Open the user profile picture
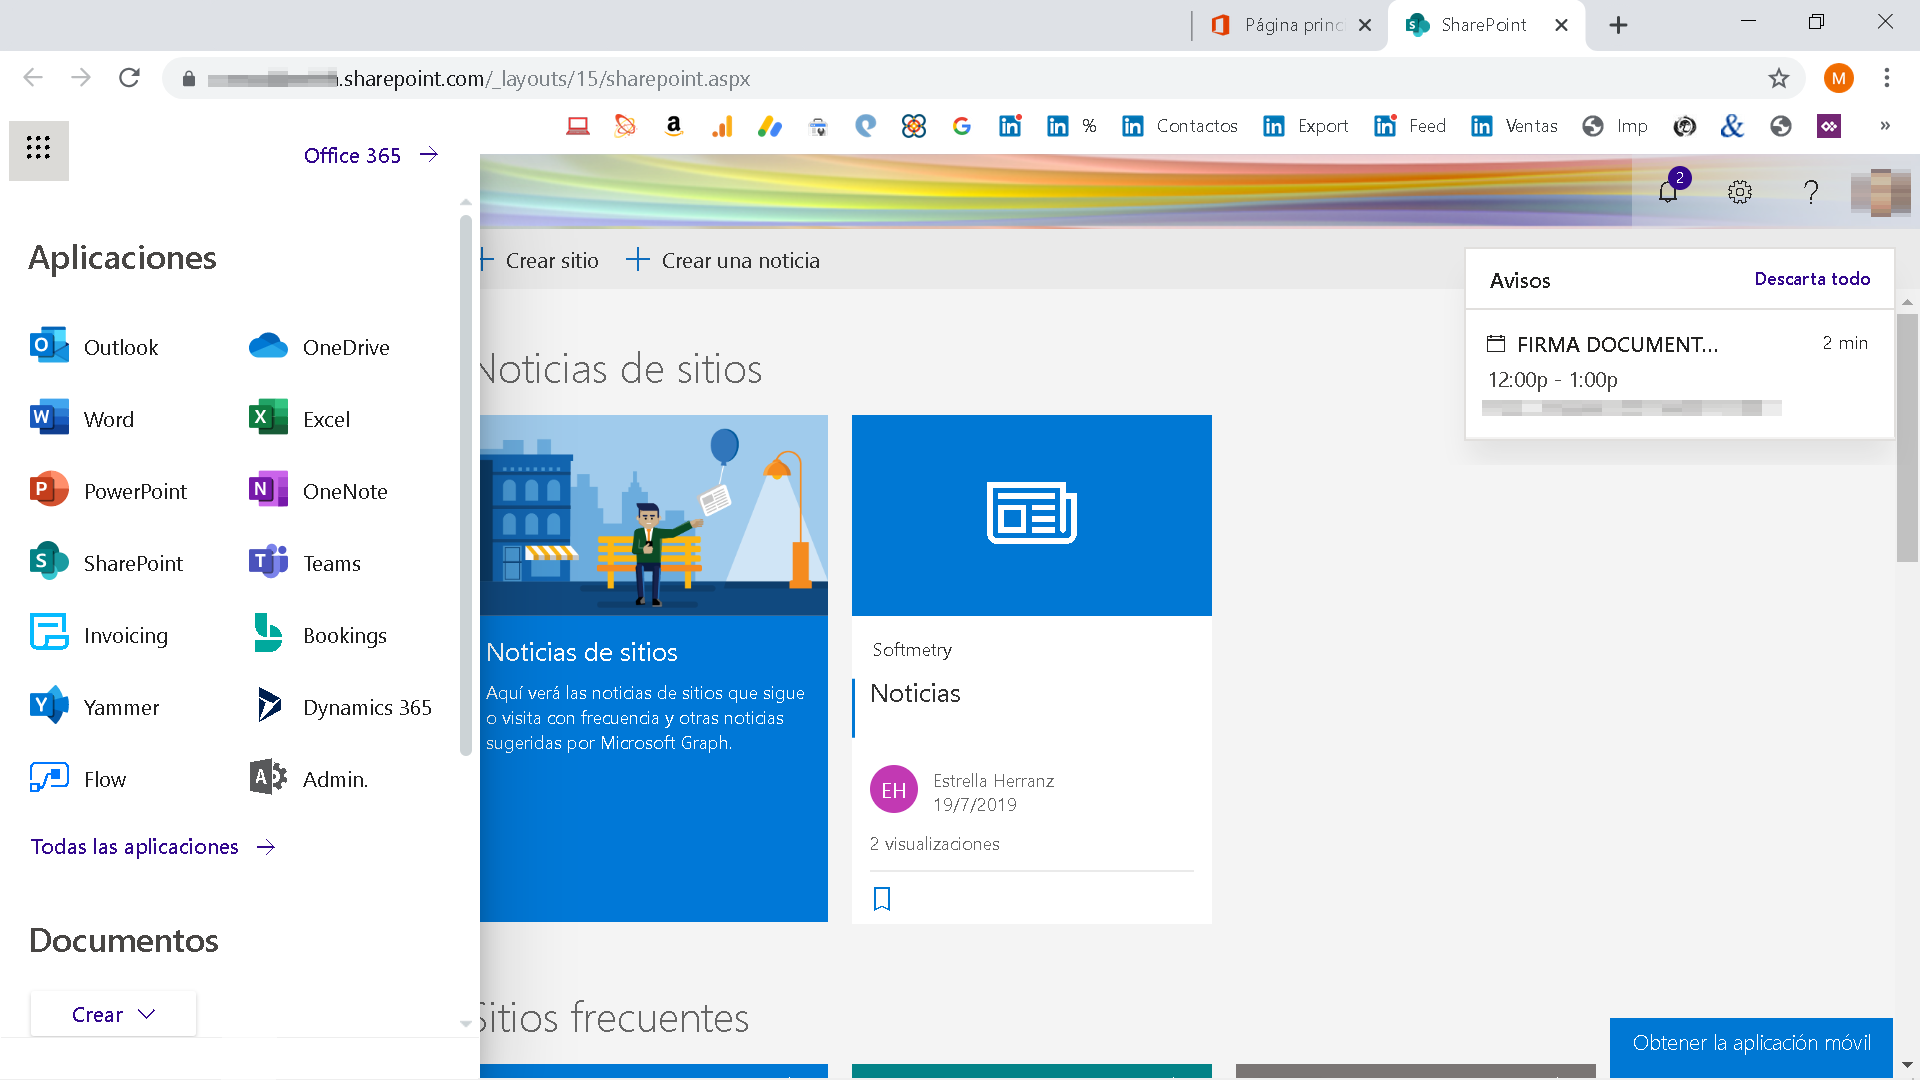The height and width of the screenshot is (1080, 1920). pyautogui.click(x=1880, y=192)
